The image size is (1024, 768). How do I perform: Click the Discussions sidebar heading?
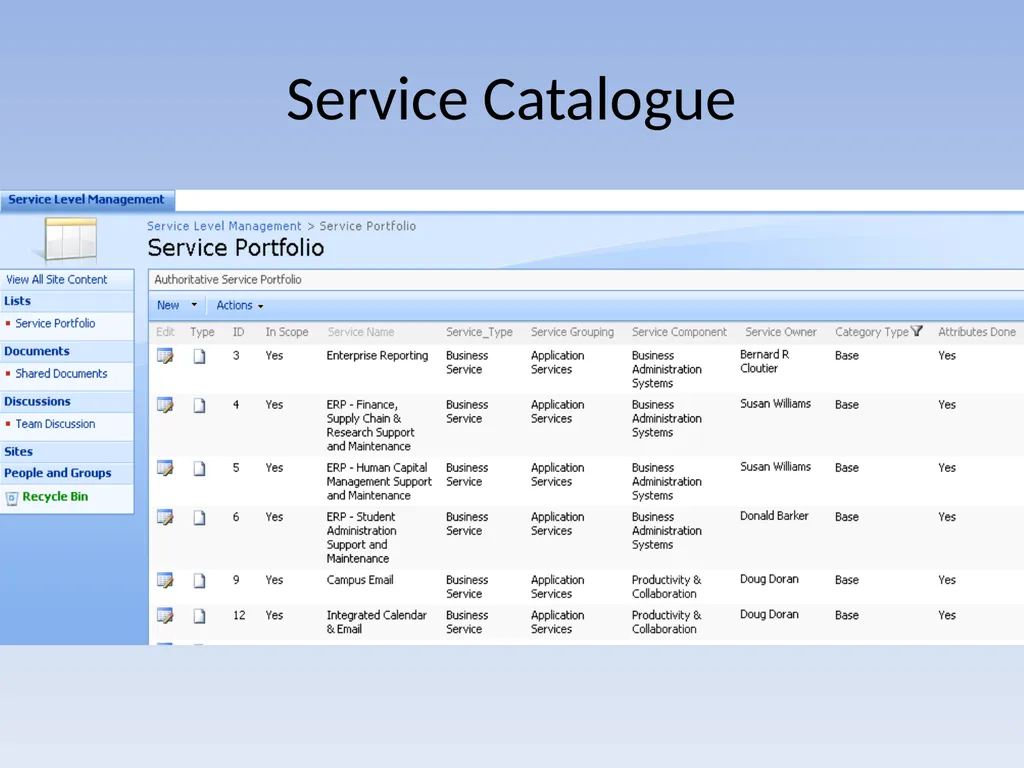37,402
